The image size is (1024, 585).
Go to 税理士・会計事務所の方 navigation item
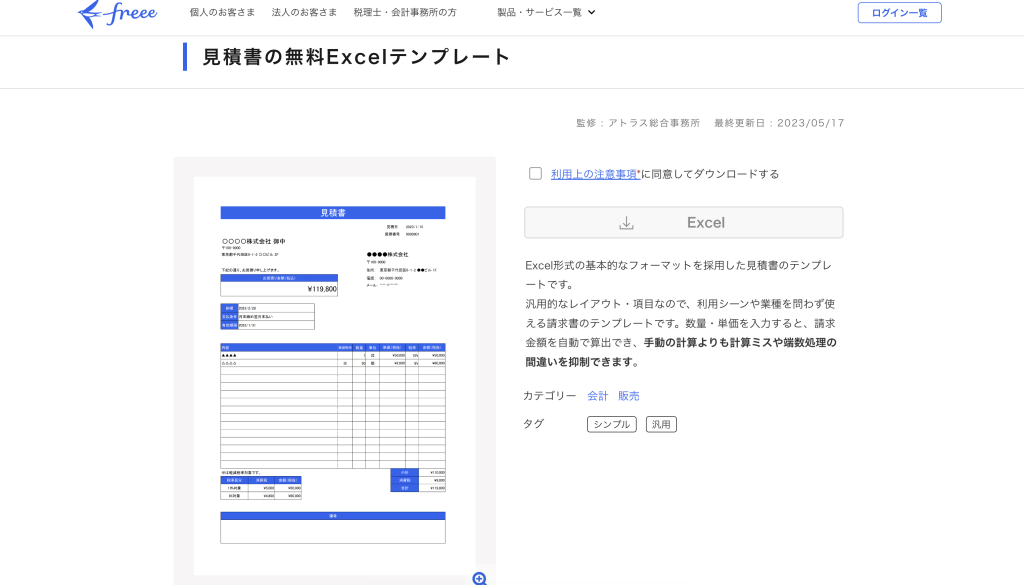405,12
